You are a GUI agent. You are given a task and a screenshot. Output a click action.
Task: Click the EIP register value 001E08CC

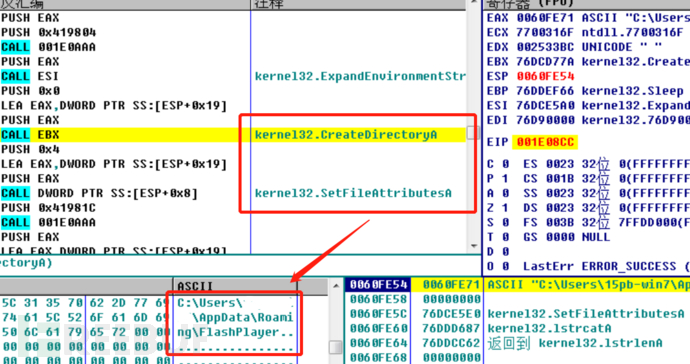click(545, 142)
